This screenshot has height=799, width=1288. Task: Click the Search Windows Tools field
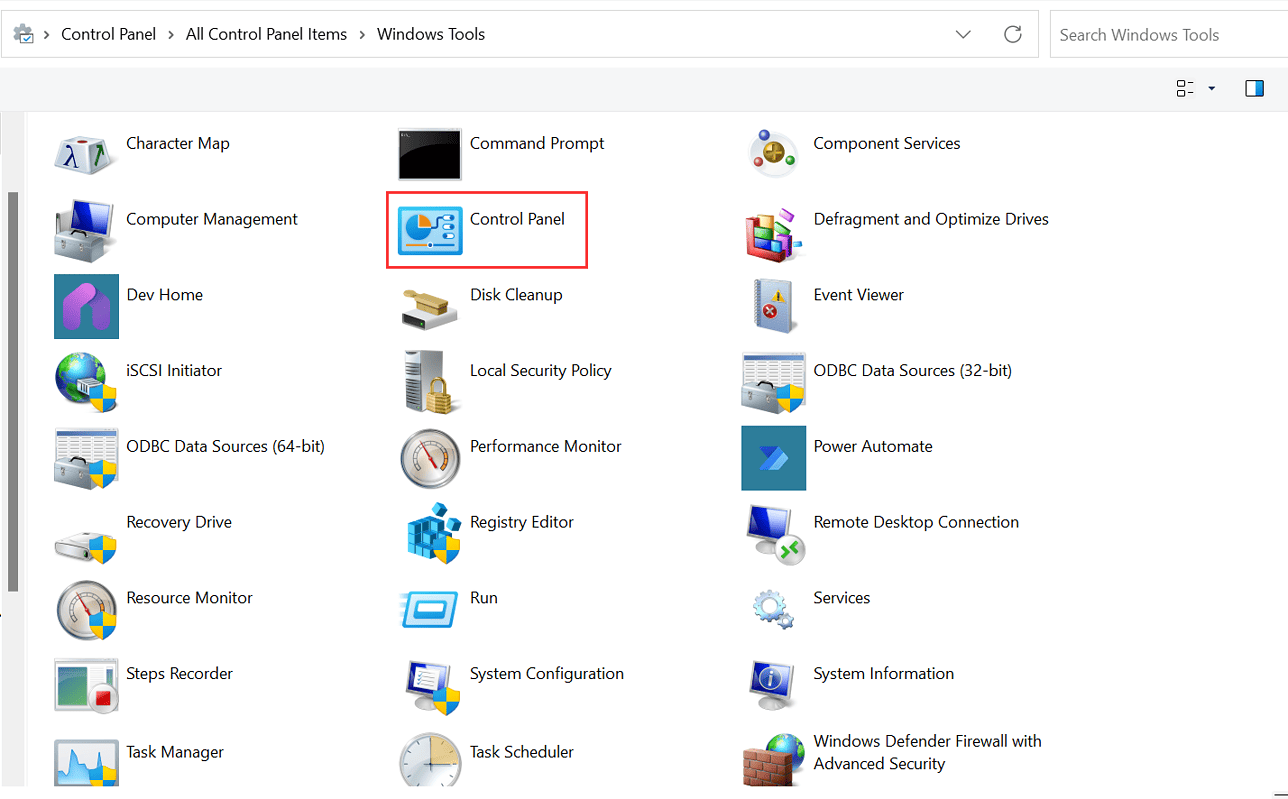point(1165,35)
